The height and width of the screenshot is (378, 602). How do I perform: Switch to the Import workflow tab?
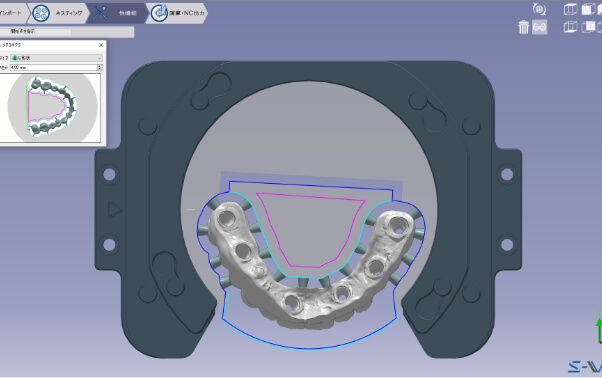13,13
